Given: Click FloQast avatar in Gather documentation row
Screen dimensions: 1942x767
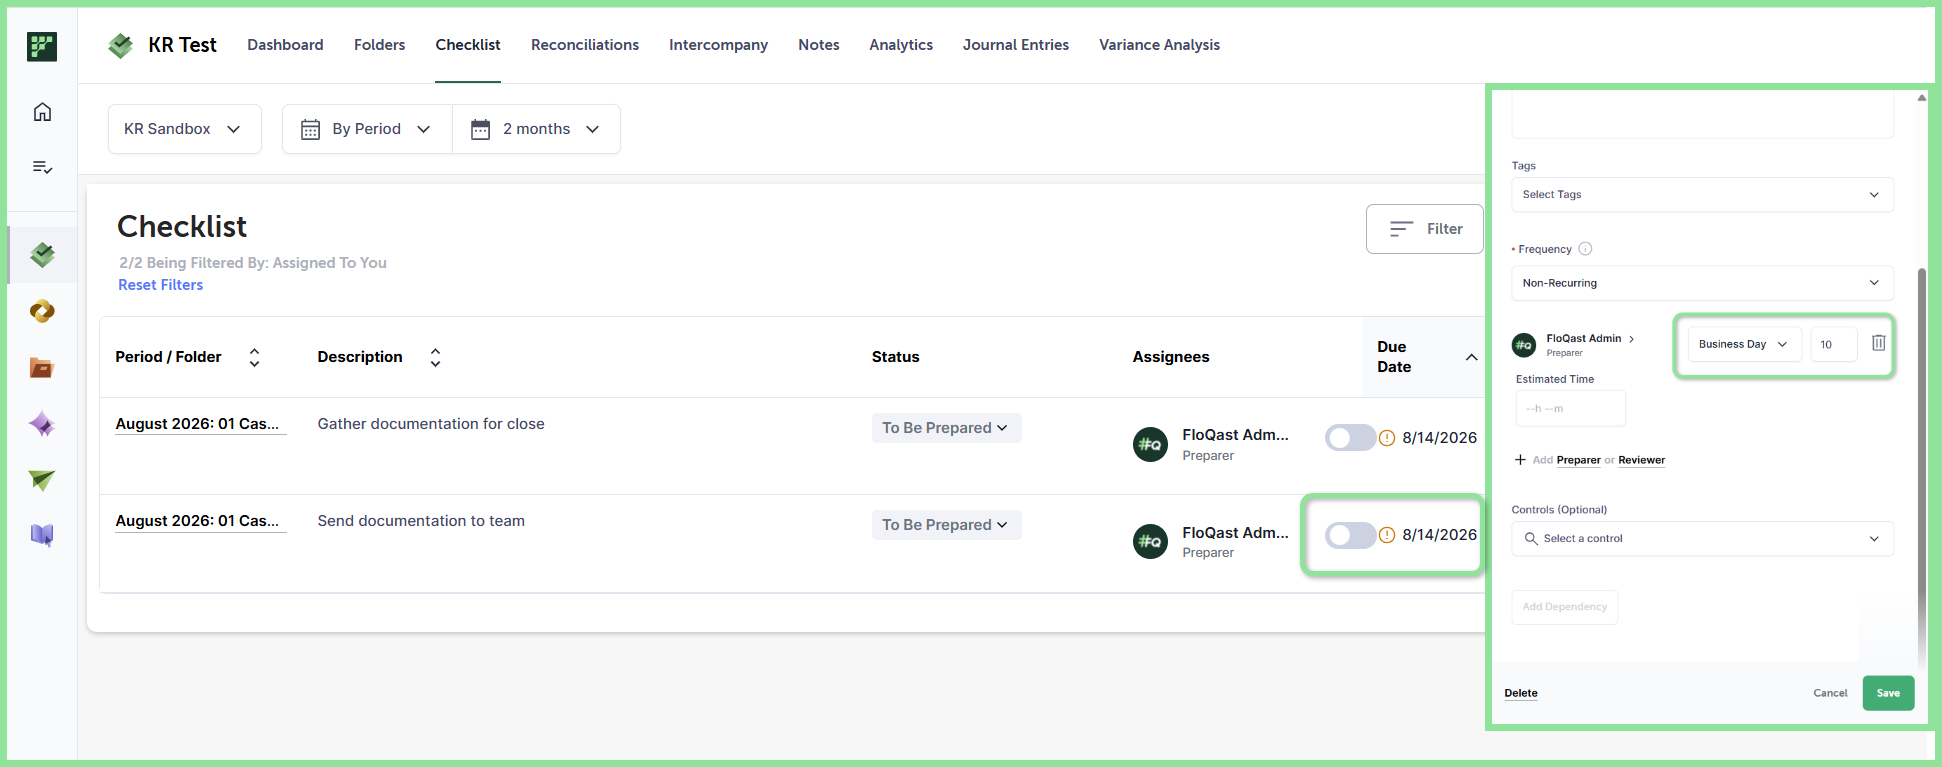Looking at the screenshot, I should 1150,444.
